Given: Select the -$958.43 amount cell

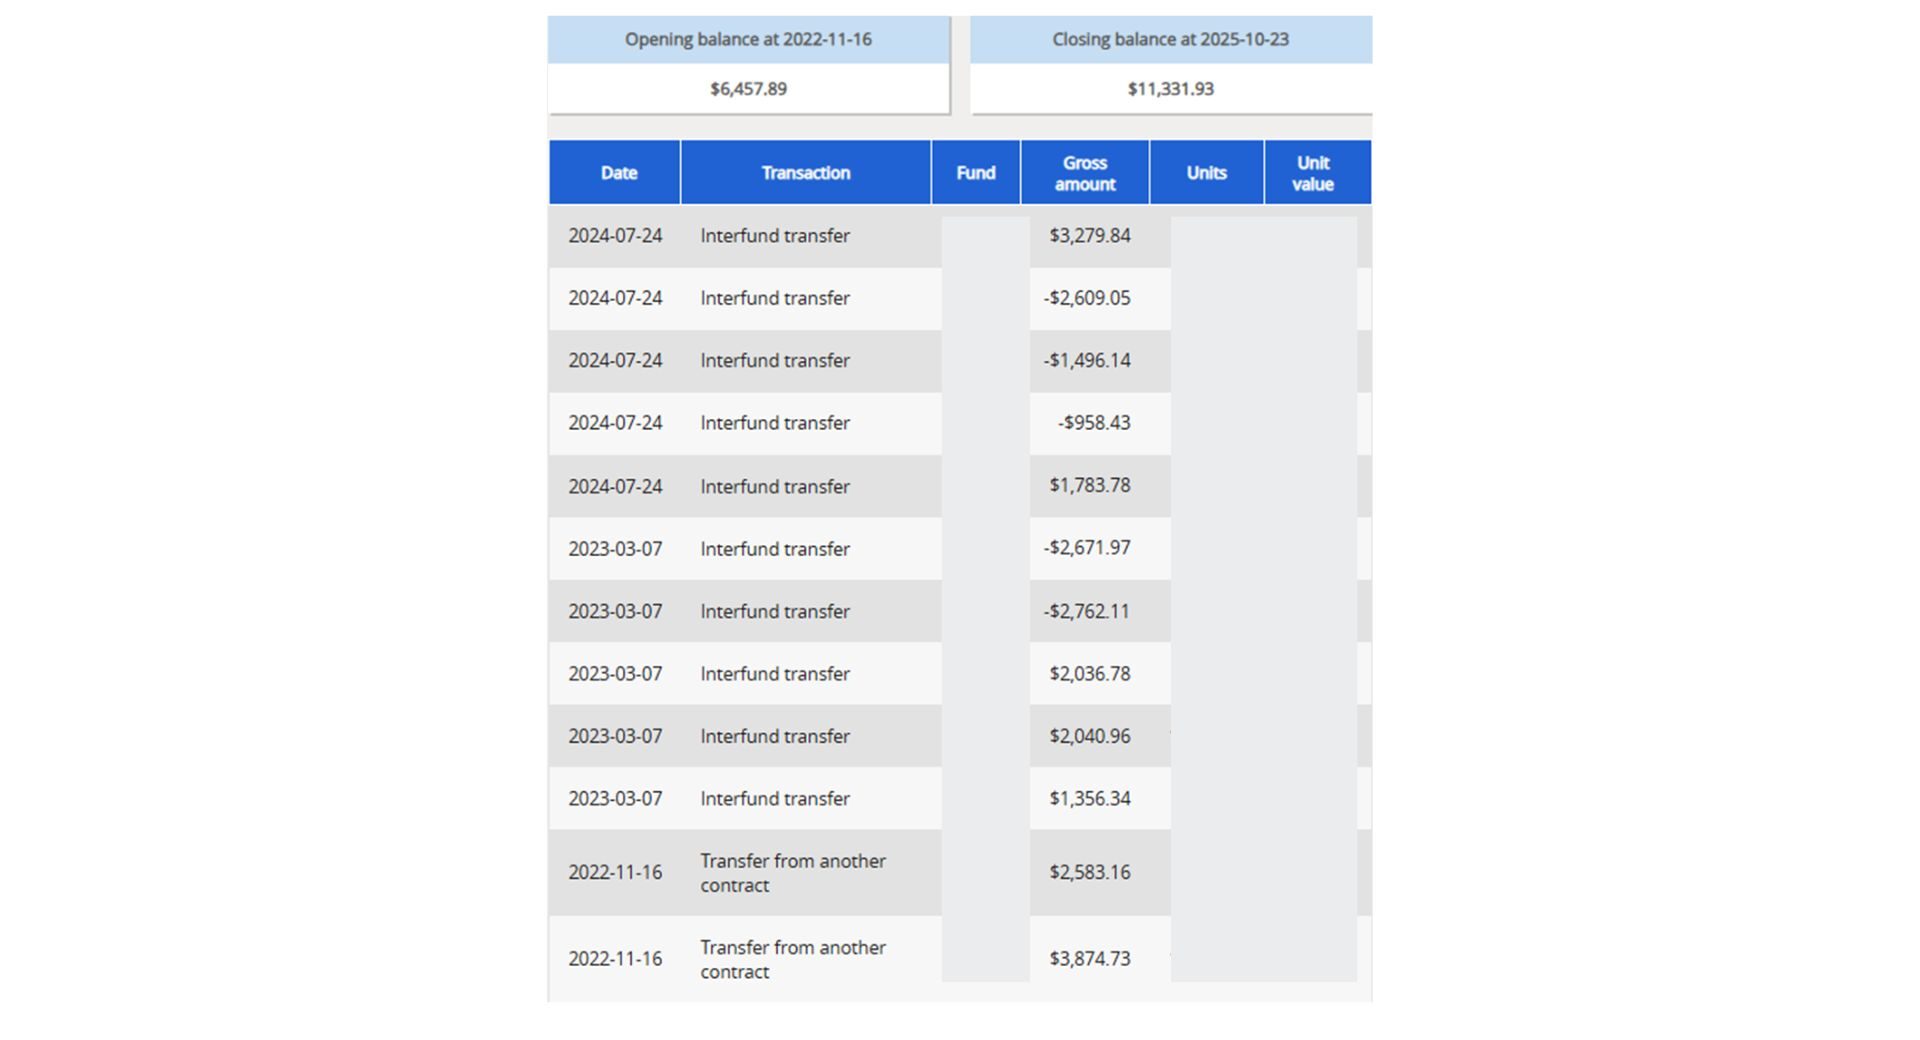Looking at the screenshot, I should (1094, 423).
